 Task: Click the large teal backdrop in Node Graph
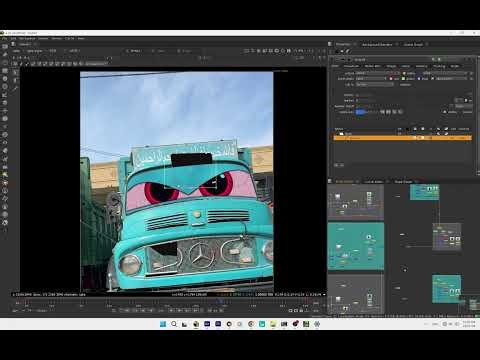pyautogui.click(x=356, y=246)
